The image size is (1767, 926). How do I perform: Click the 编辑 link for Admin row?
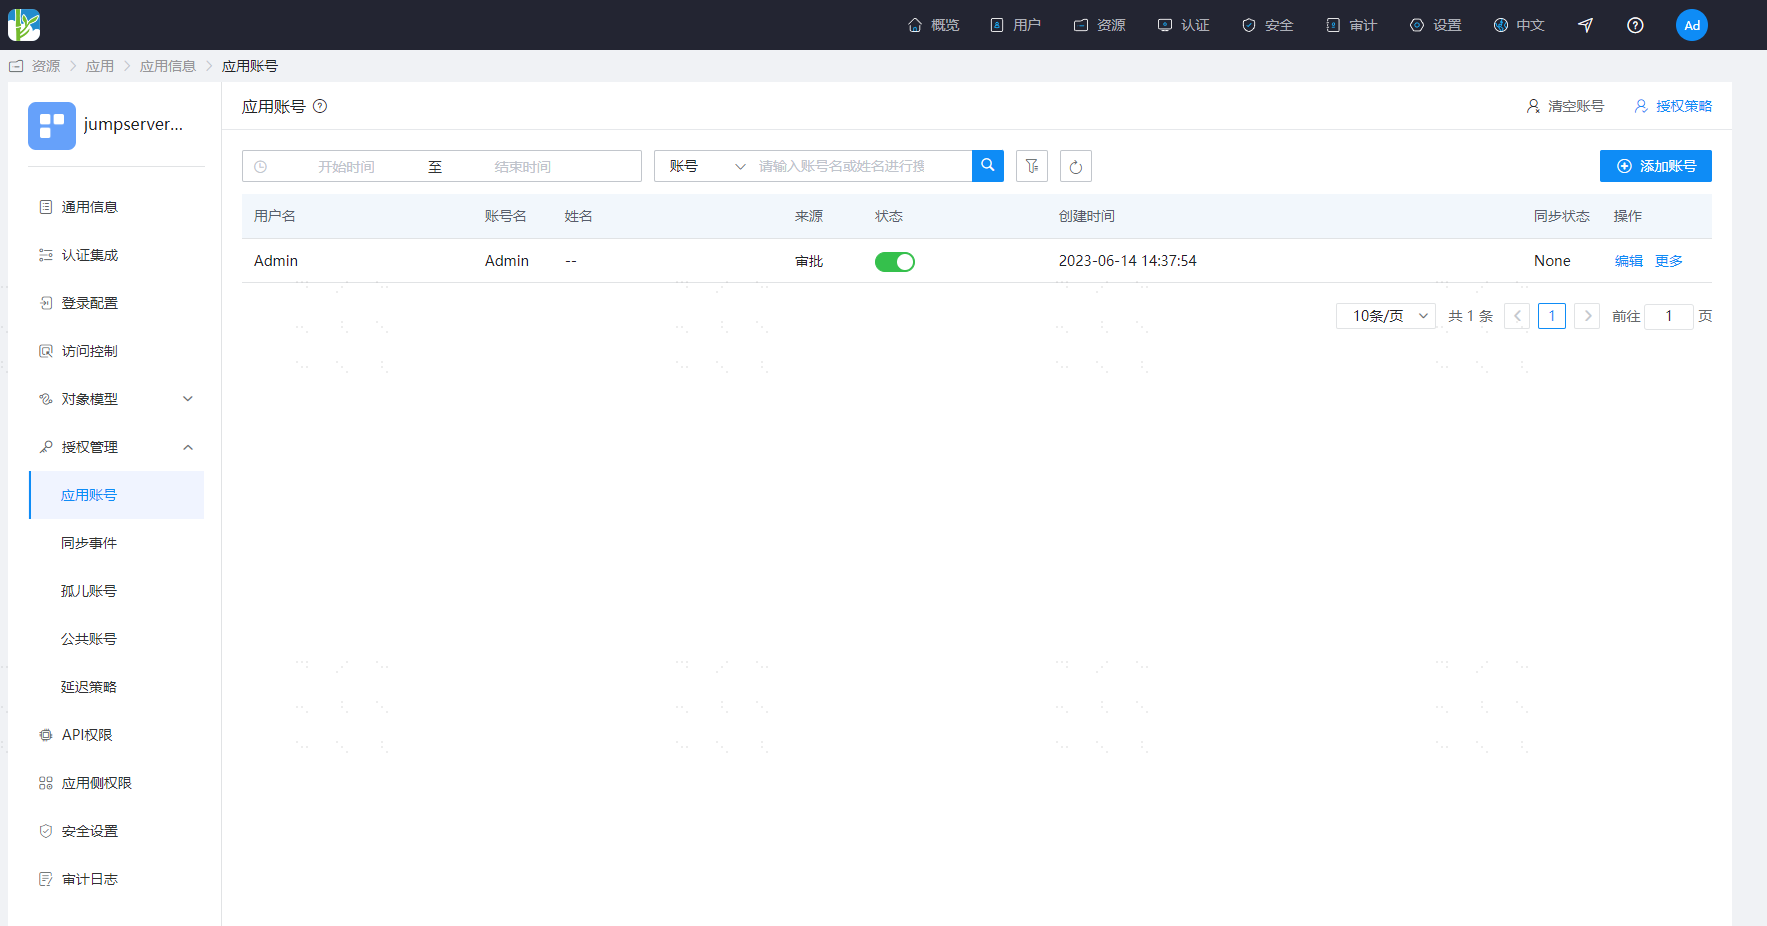(1629, 261)
